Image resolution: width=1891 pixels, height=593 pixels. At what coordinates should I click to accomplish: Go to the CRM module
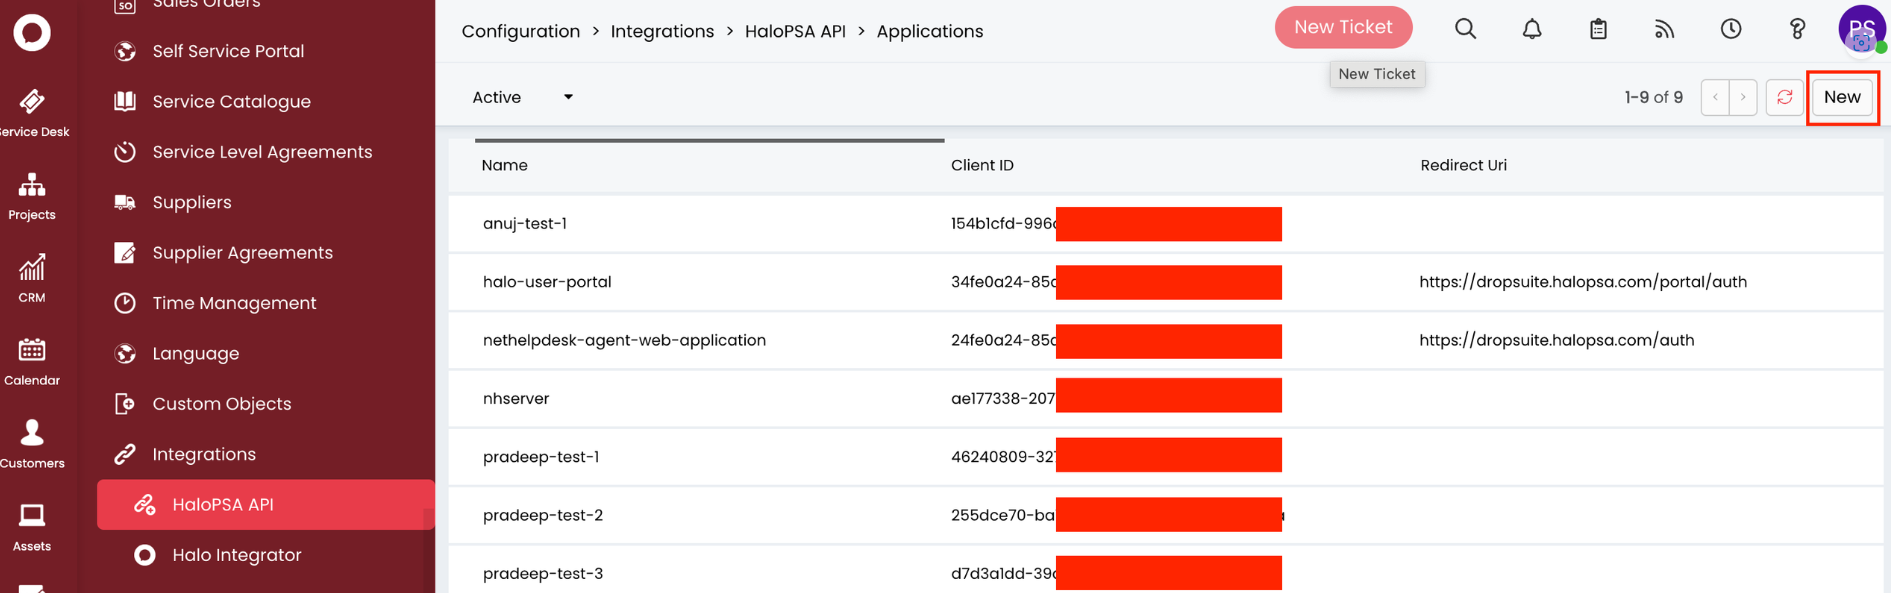[32, 277]
